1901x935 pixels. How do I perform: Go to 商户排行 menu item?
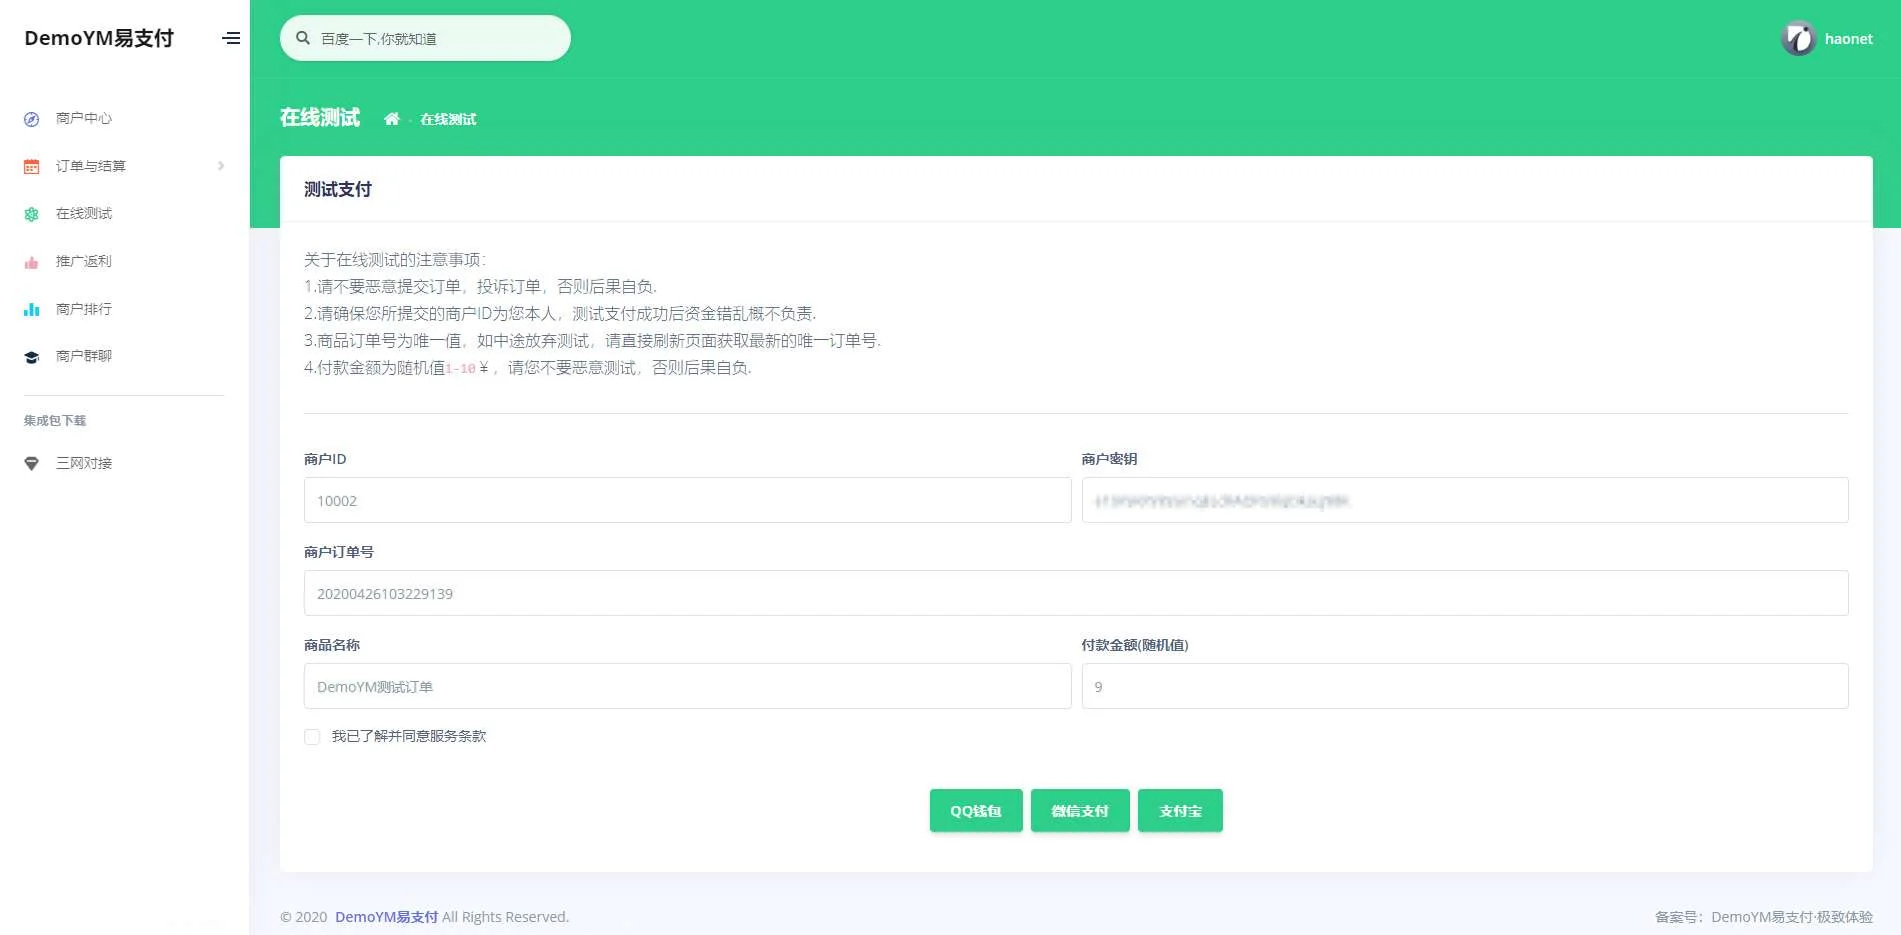coord(84,309)
